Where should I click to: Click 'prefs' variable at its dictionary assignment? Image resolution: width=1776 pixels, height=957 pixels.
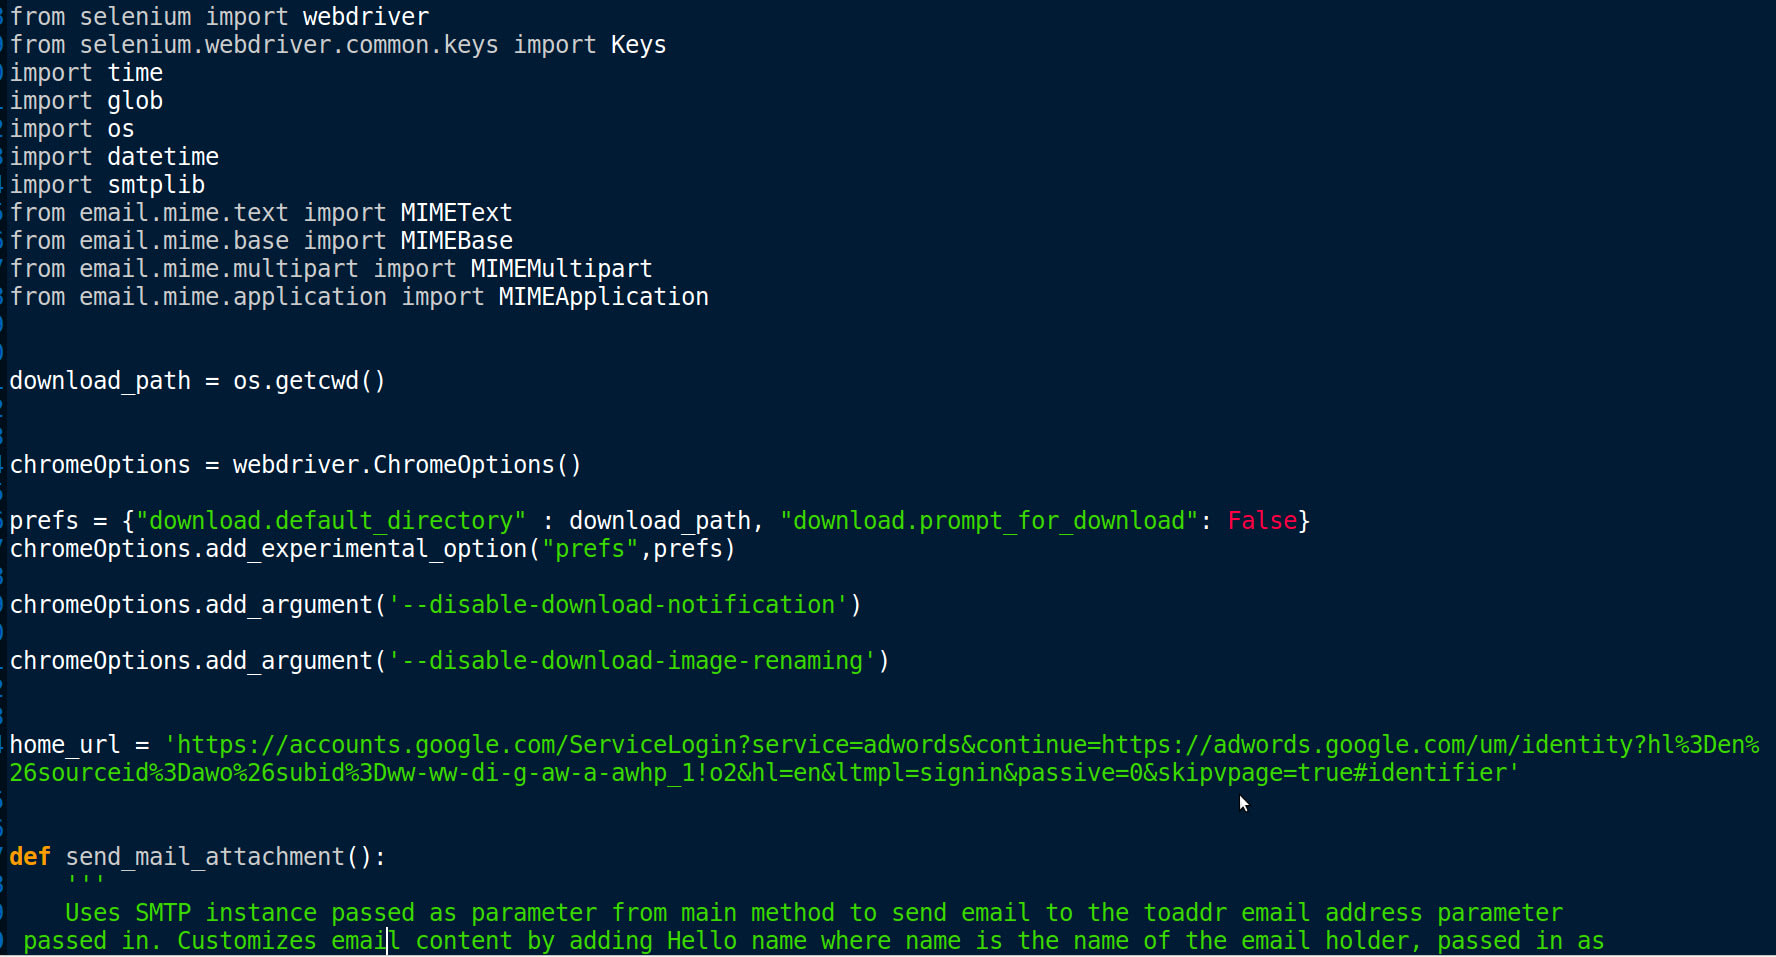pos(44,521)
